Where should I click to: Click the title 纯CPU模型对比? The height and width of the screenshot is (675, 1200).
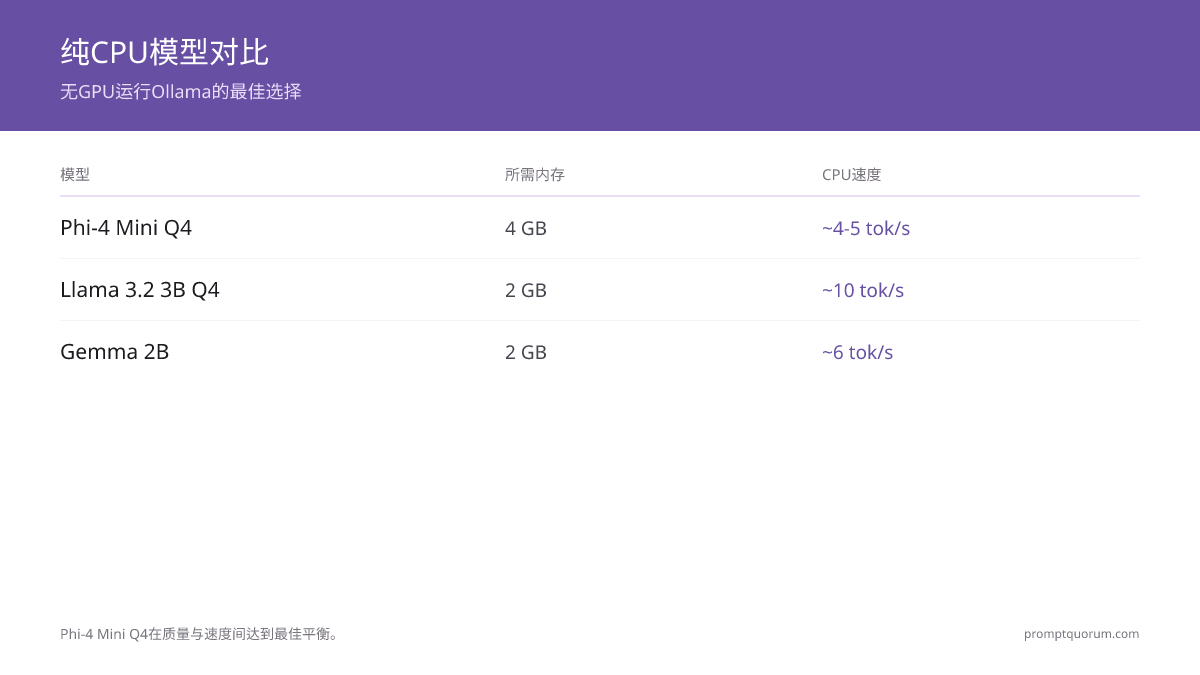tap(164, 52)
